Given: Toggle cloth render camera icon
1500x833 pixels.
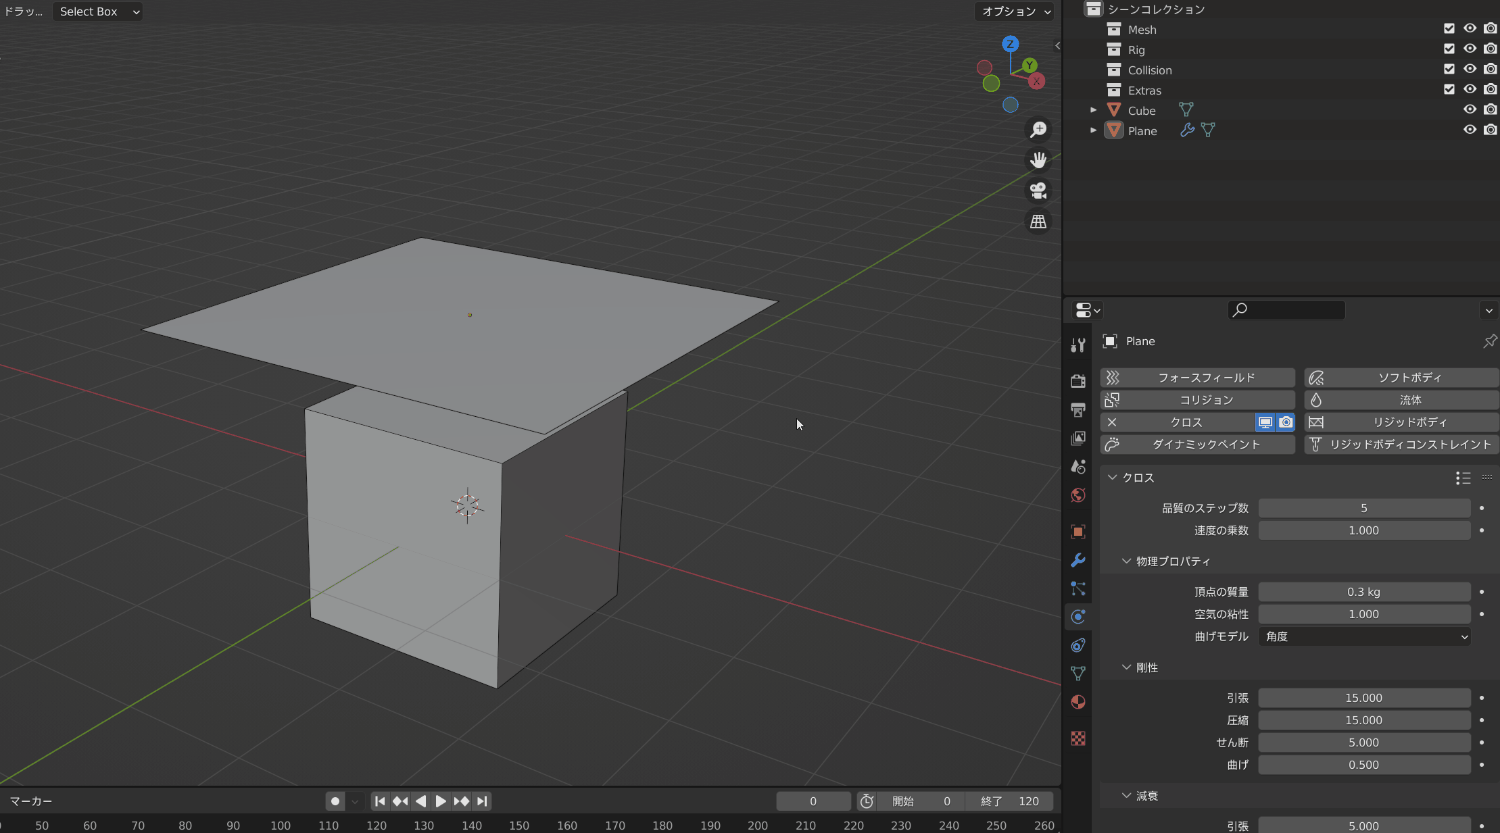Looking at the screenshot, I should 1286,422.
